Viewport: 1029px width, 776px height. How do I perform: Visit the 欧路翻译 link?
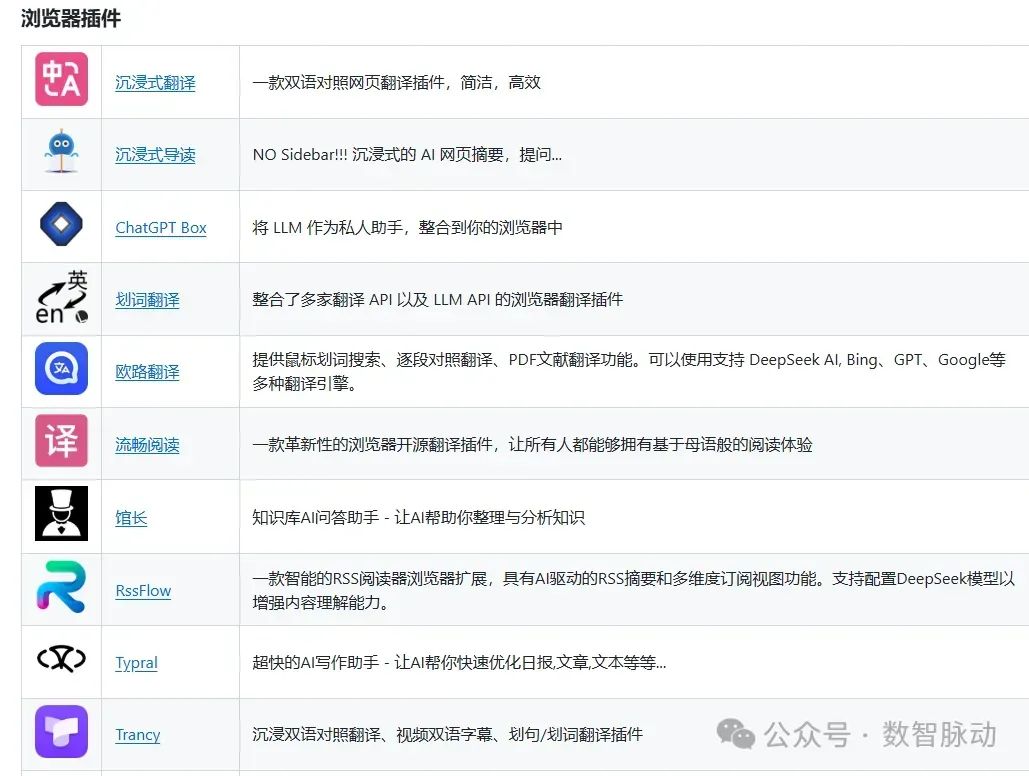[148, 372]
